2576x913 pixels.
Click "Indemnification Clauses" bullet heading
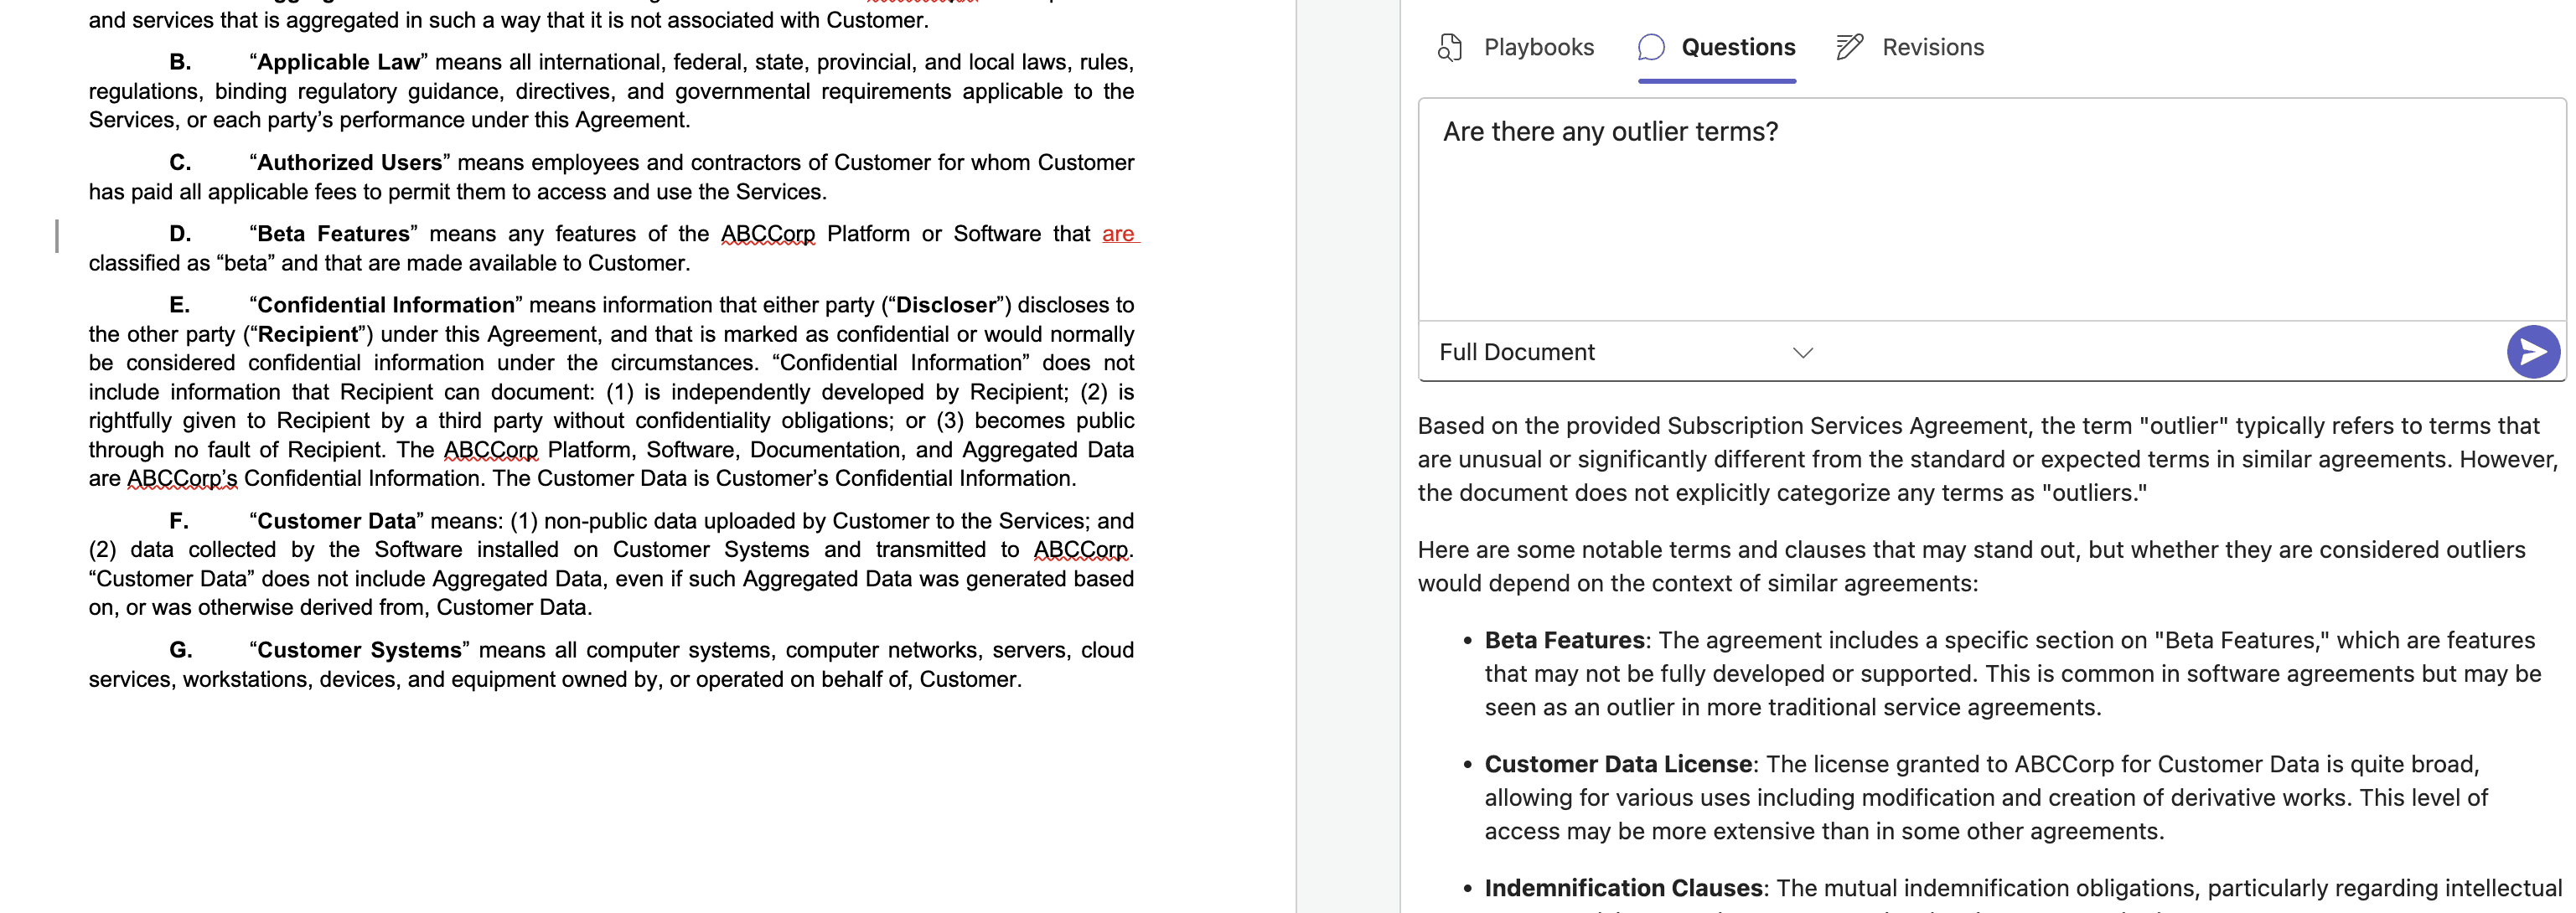point(1623,888)
